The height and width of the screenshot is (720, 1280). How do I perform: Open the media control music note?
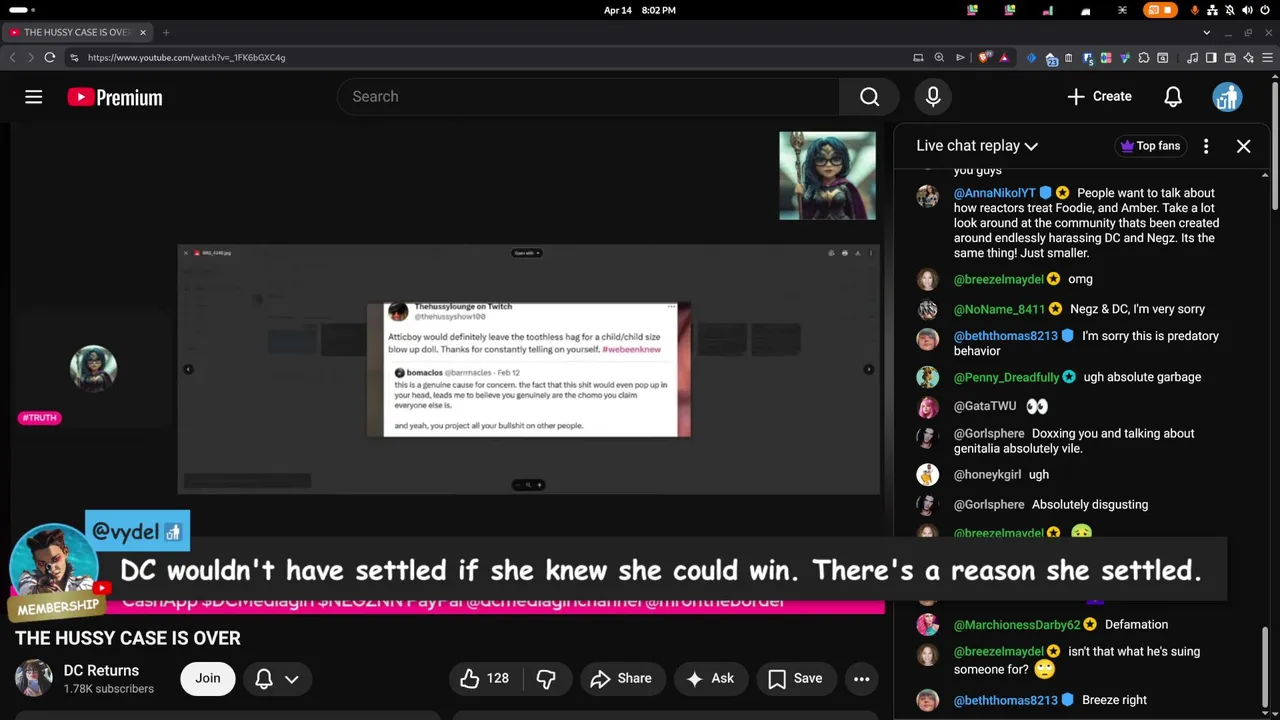pyautogui.click(x=1192, y=58)
